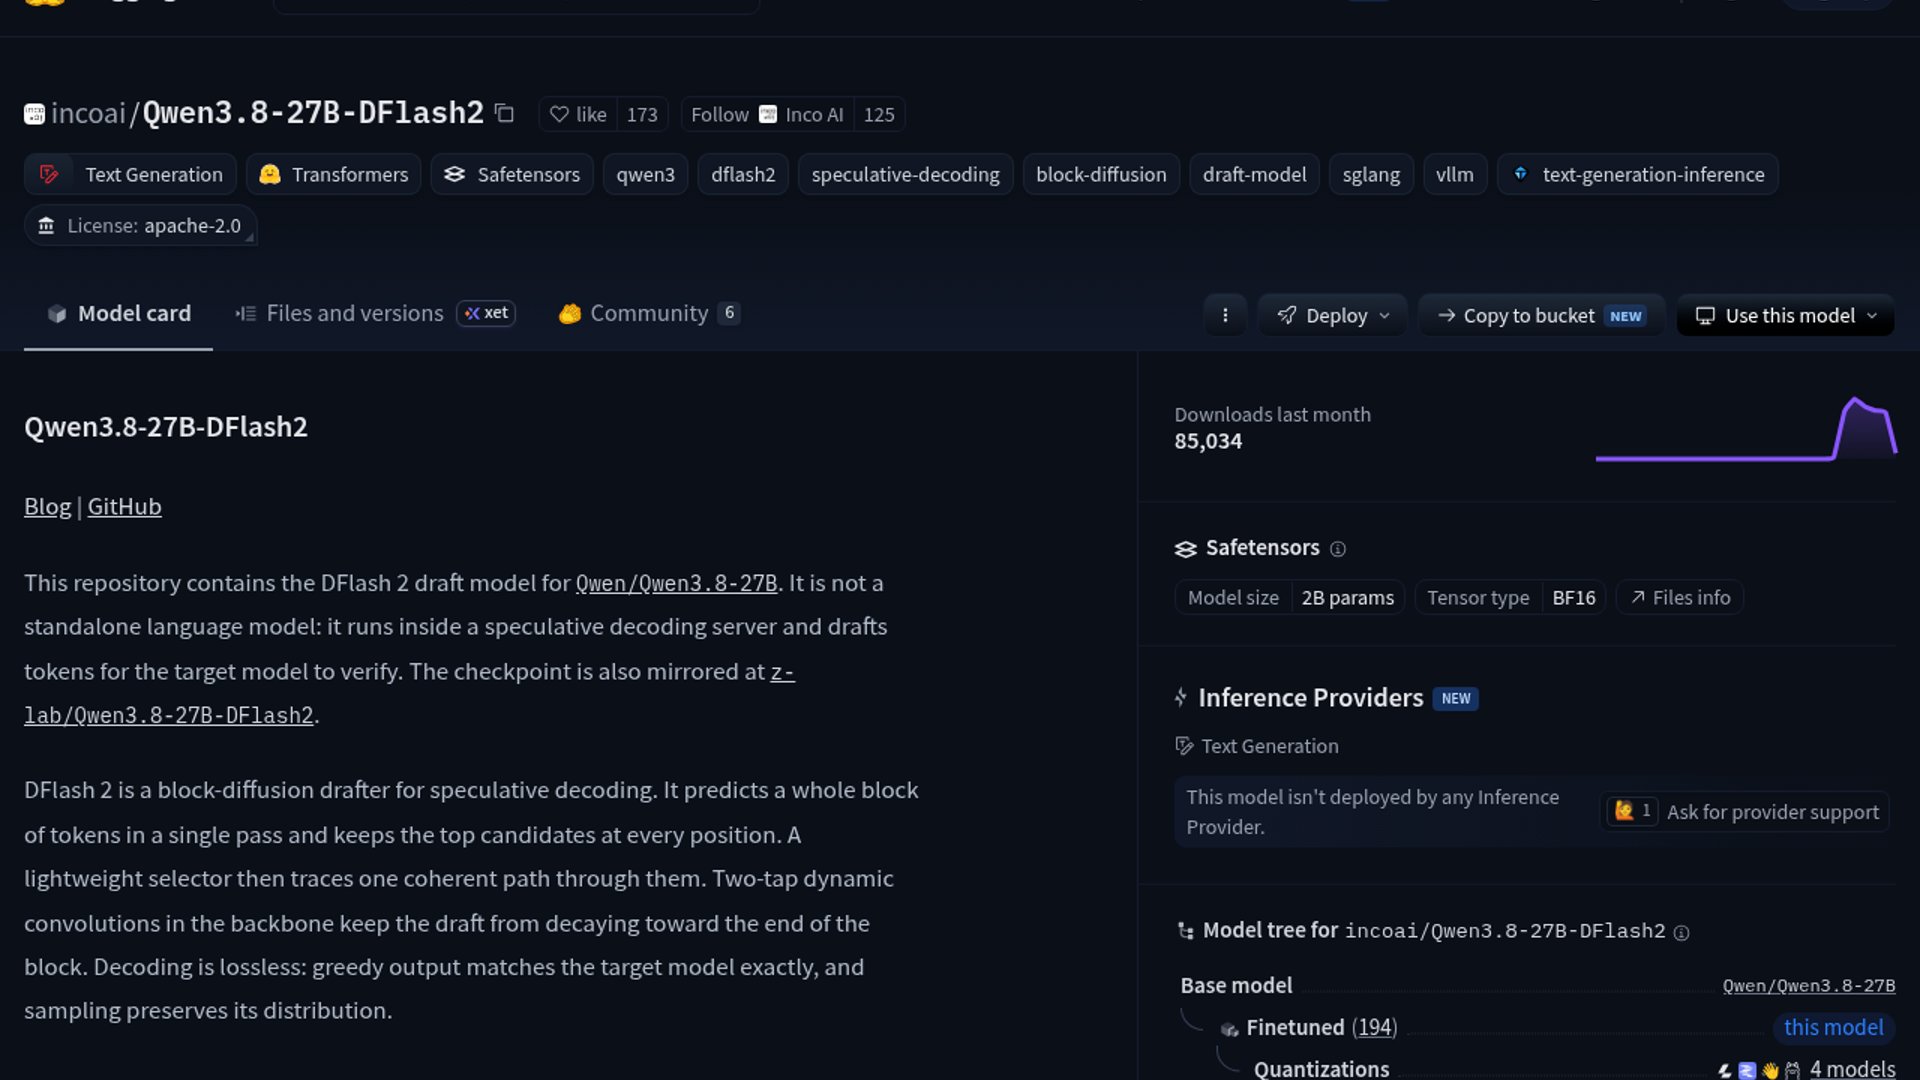Viewport: 1920px width, 1080px height.
Task: Select the block-diffusion tag
Action: click(1101, 174)
